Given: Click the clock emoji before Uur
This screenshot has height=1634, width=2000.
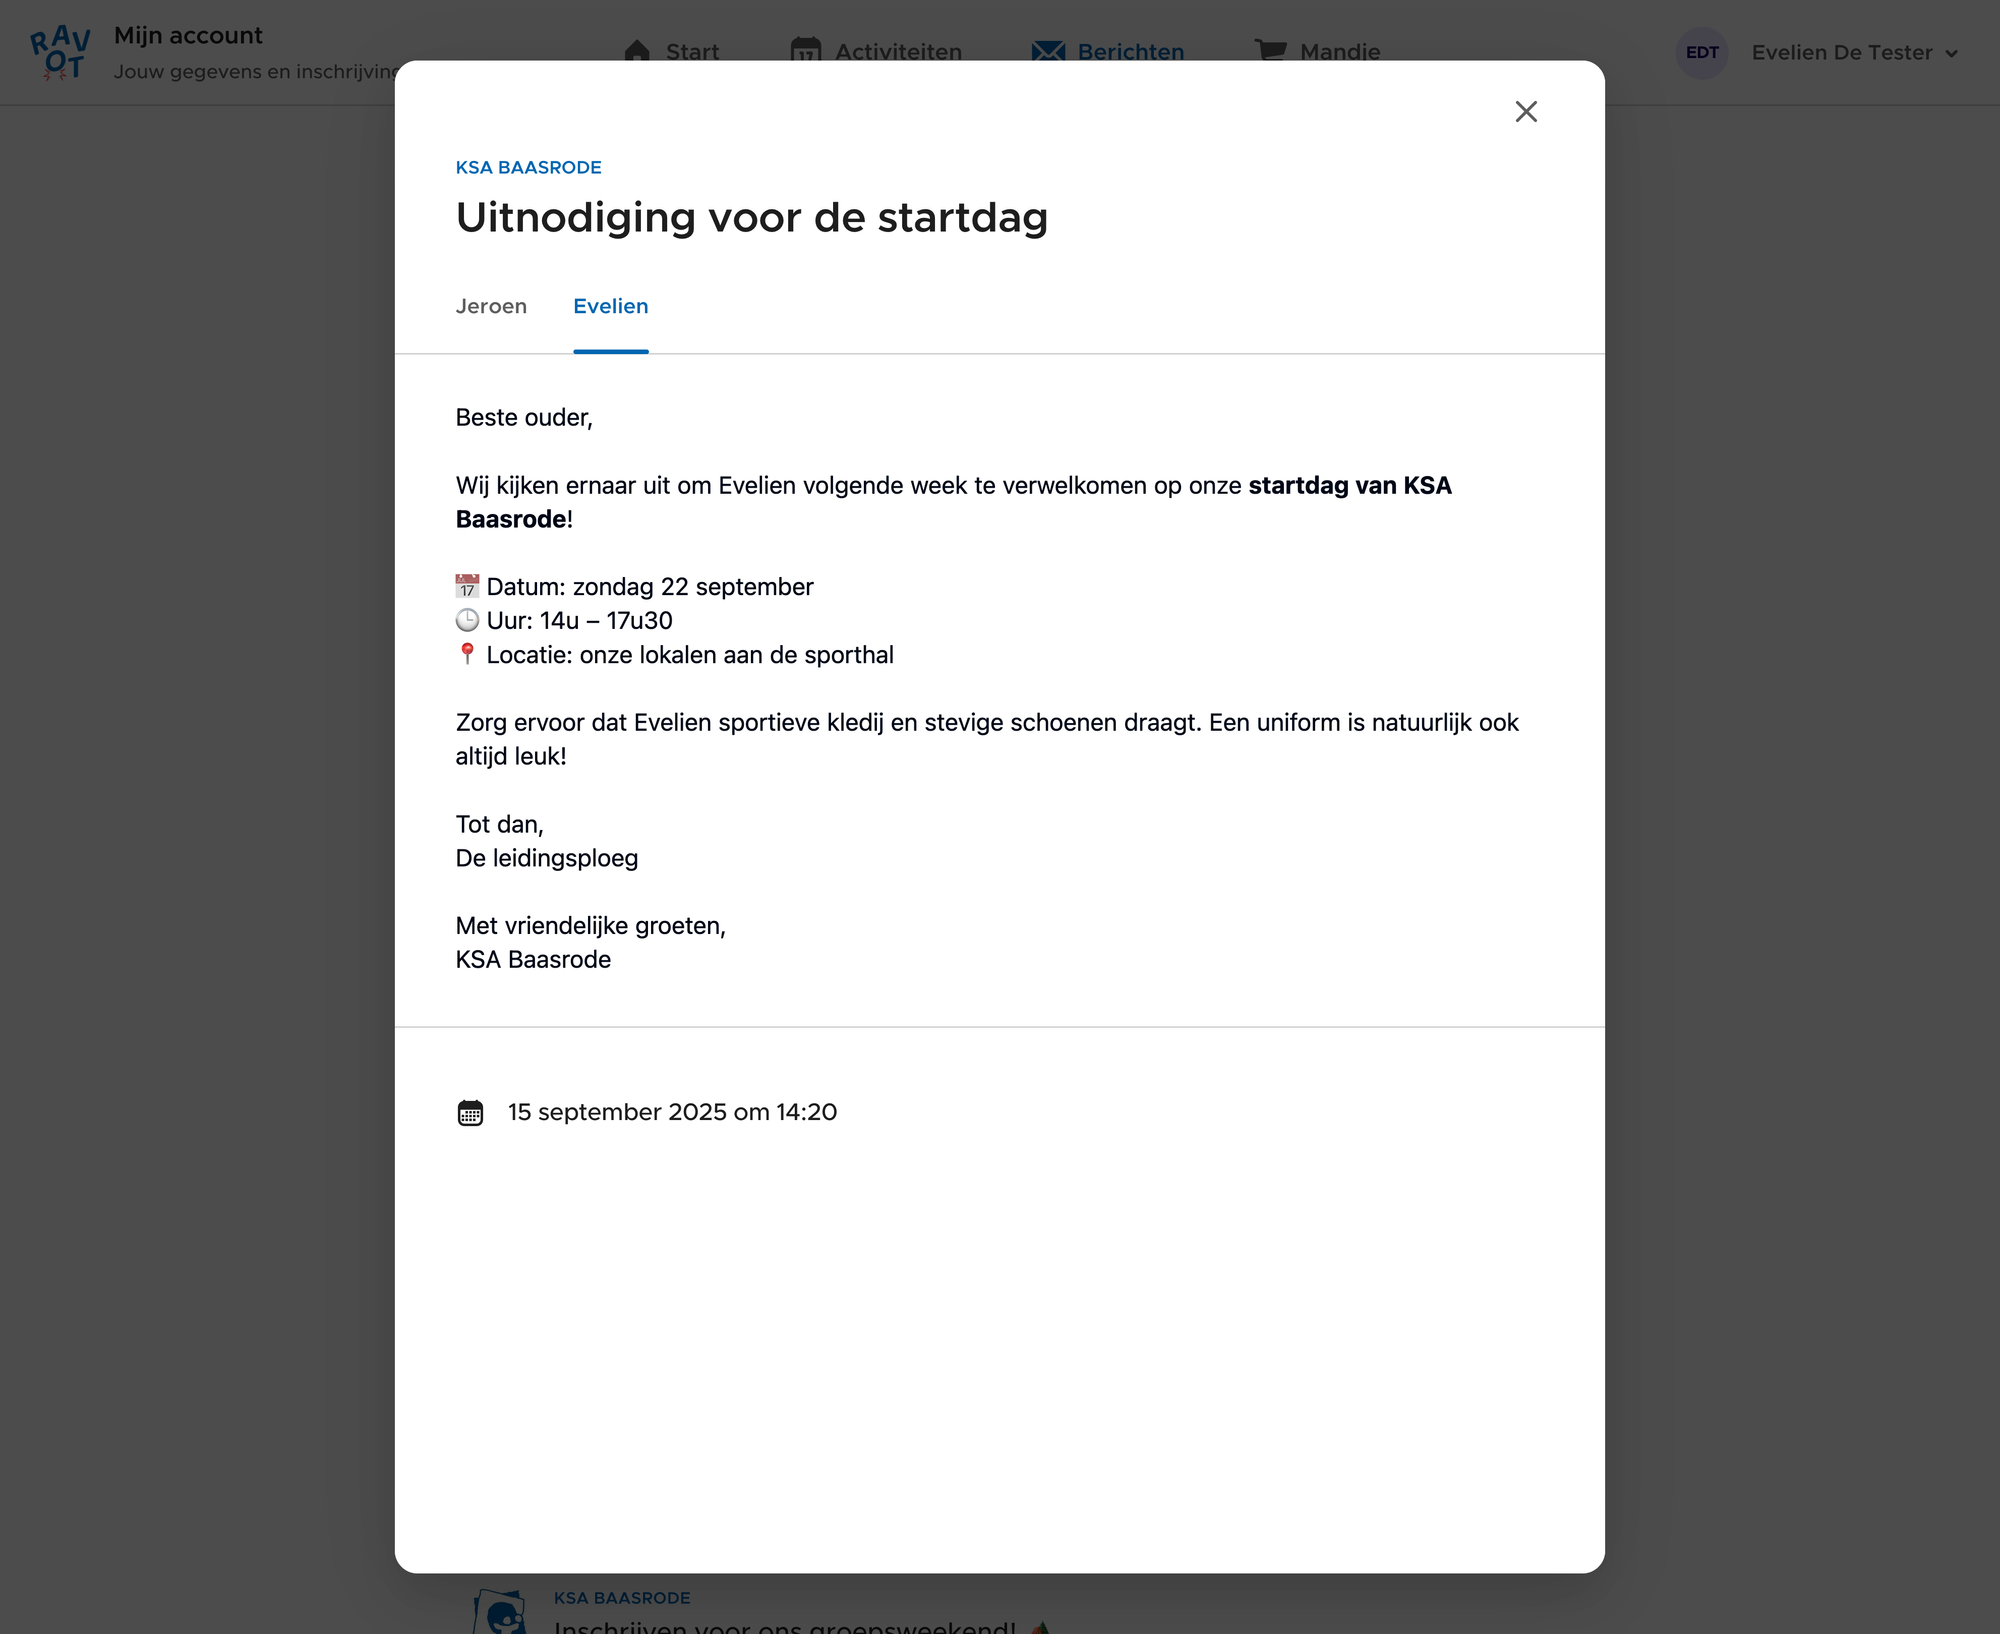Looking at the screenshot, I should tap(467, 620).
